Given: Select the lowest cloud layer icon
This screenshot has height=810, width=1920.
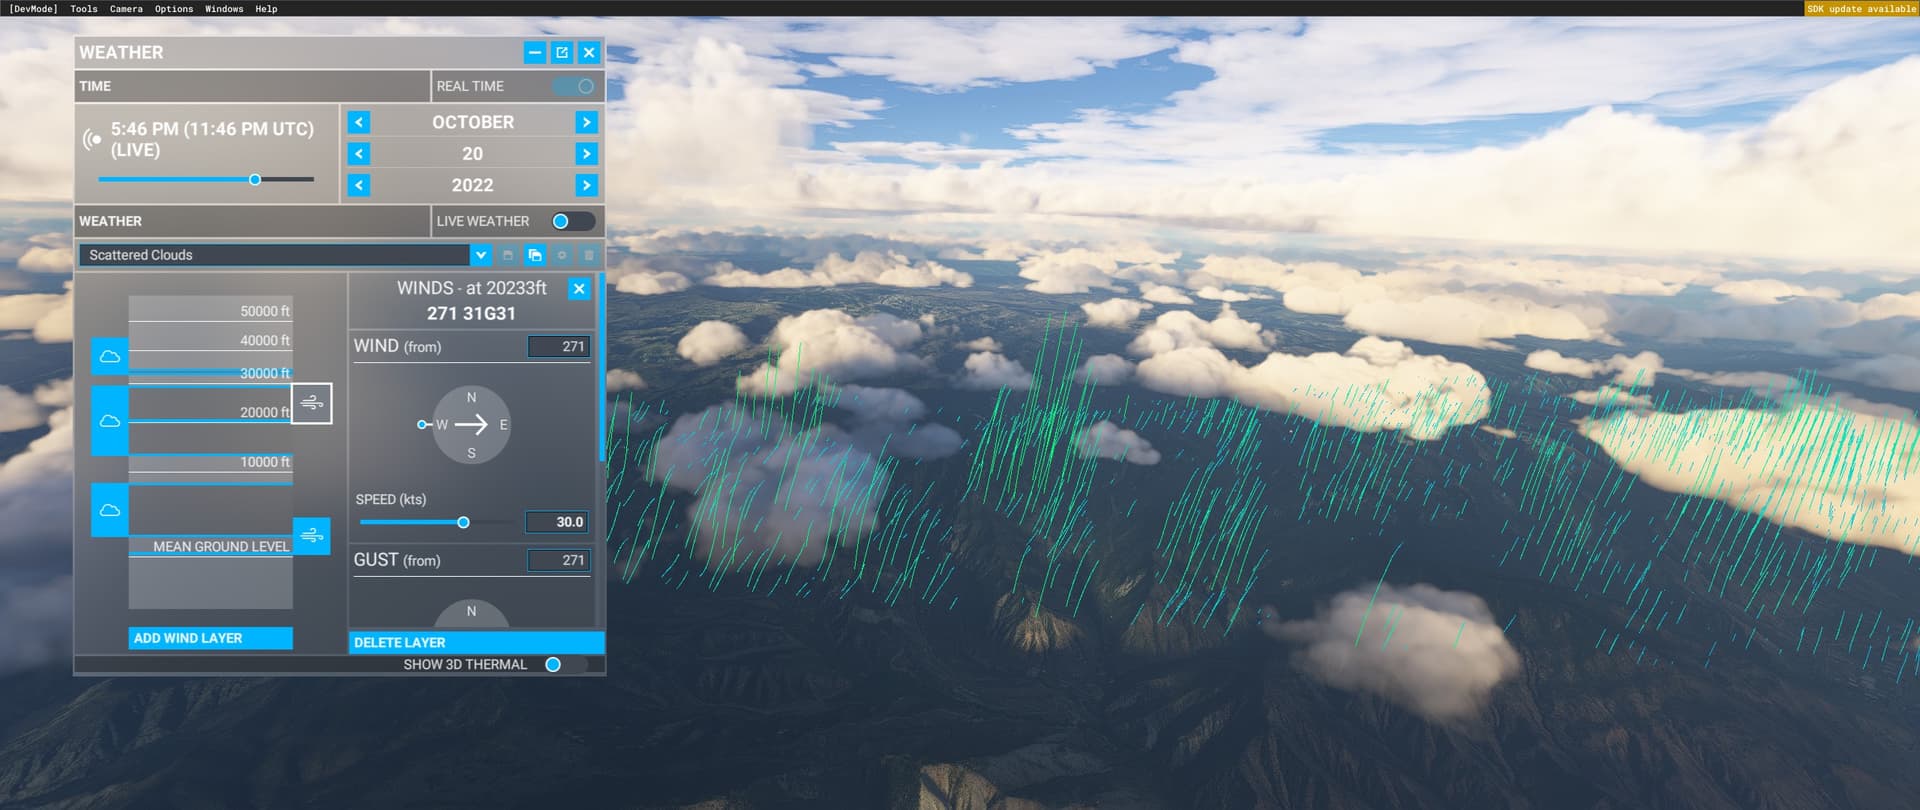Looking at the screenshot, I should click(x=110, y=510).
